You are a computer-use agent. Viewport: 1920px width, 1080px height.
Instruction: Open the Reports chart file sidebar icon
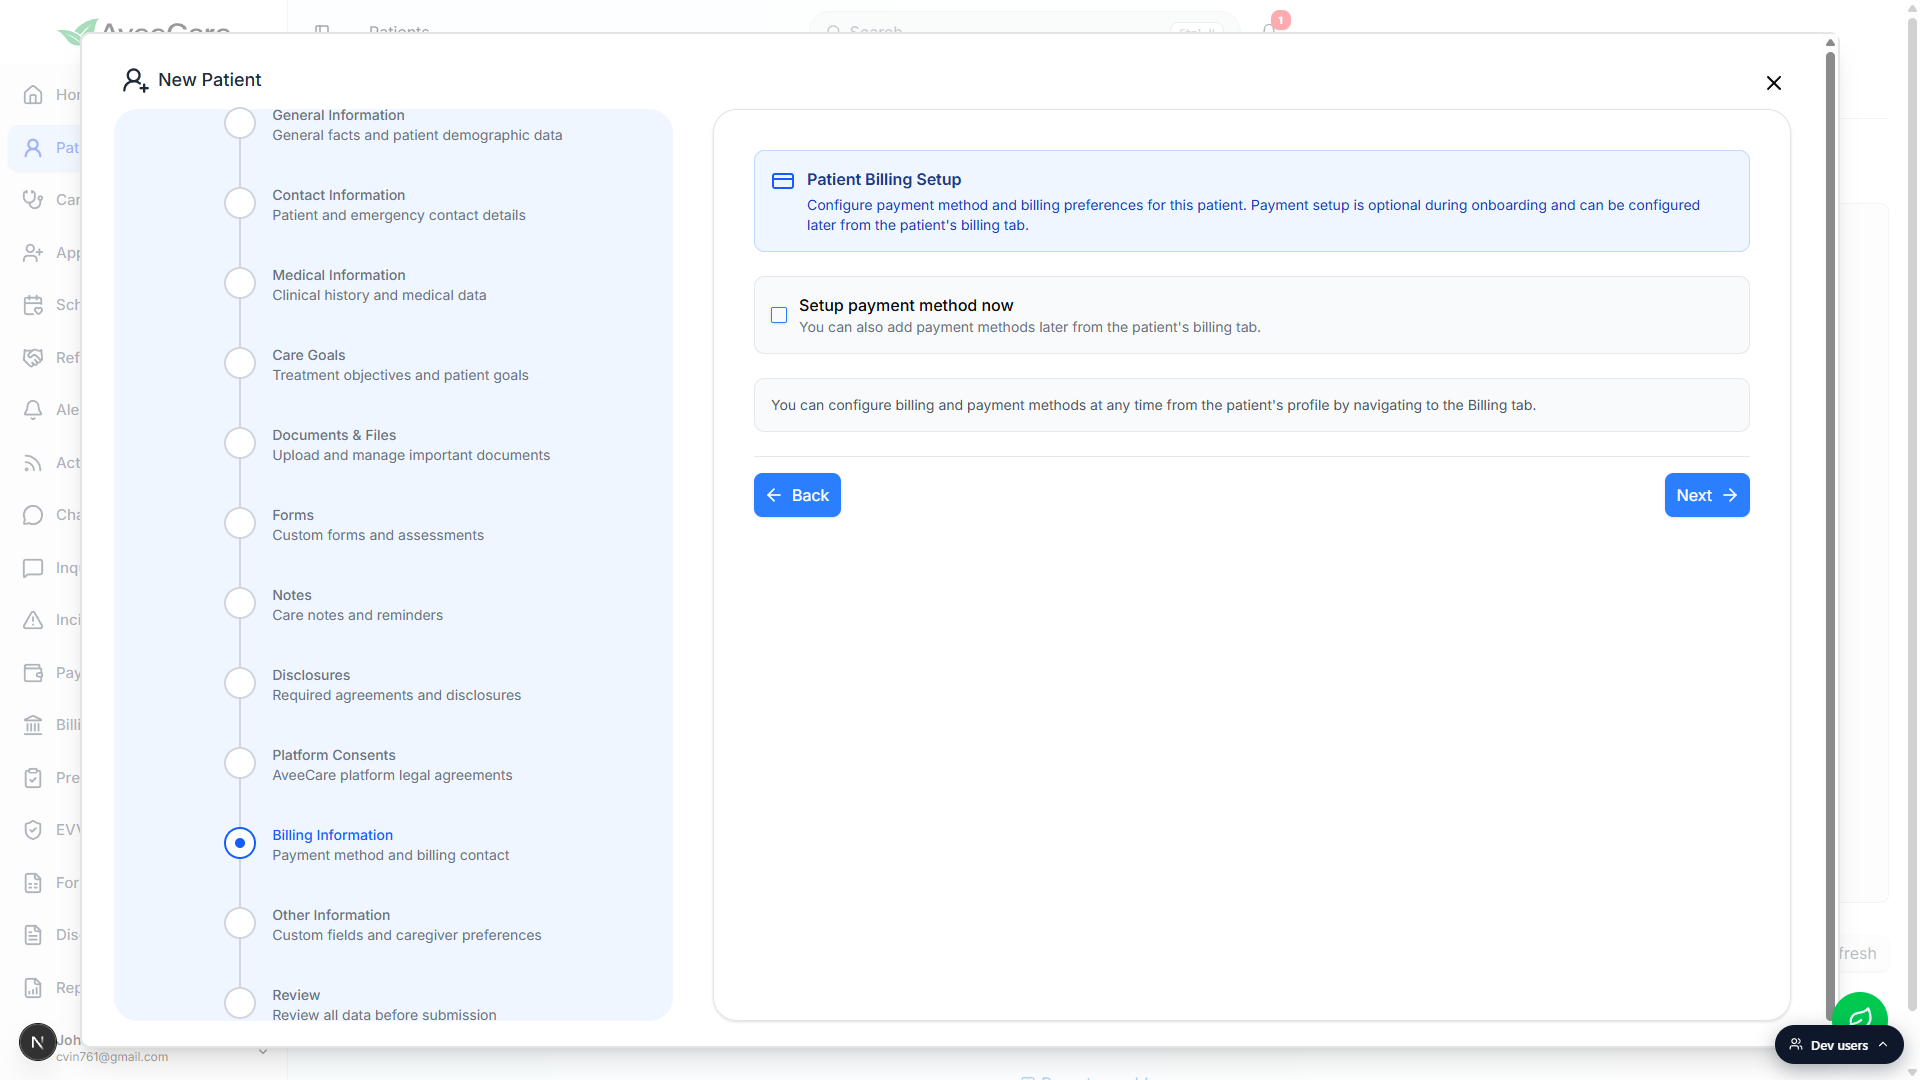[x=33, y=988]
